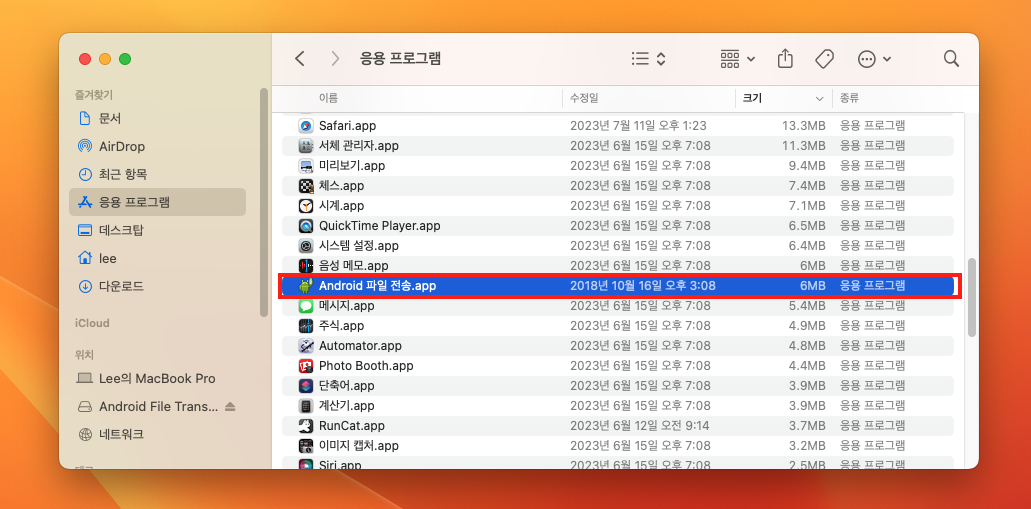Click the Android 파일 전송.app icon
The image size is (1031, 509).
[306, 286]
